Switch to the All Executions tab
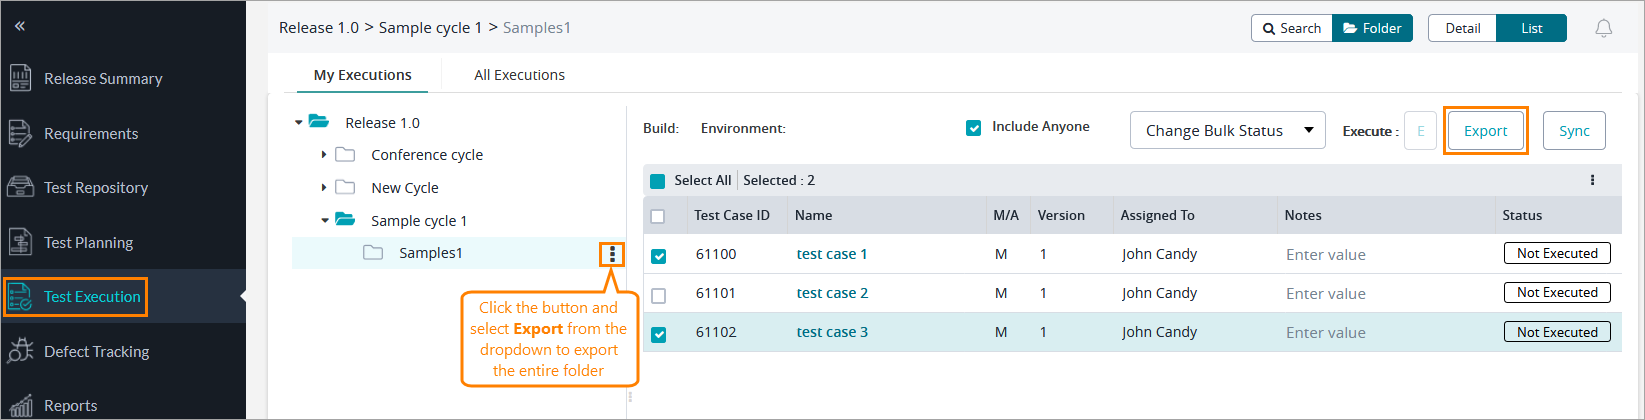Screen dimensions: 1645x420 (x=519, y=75)
